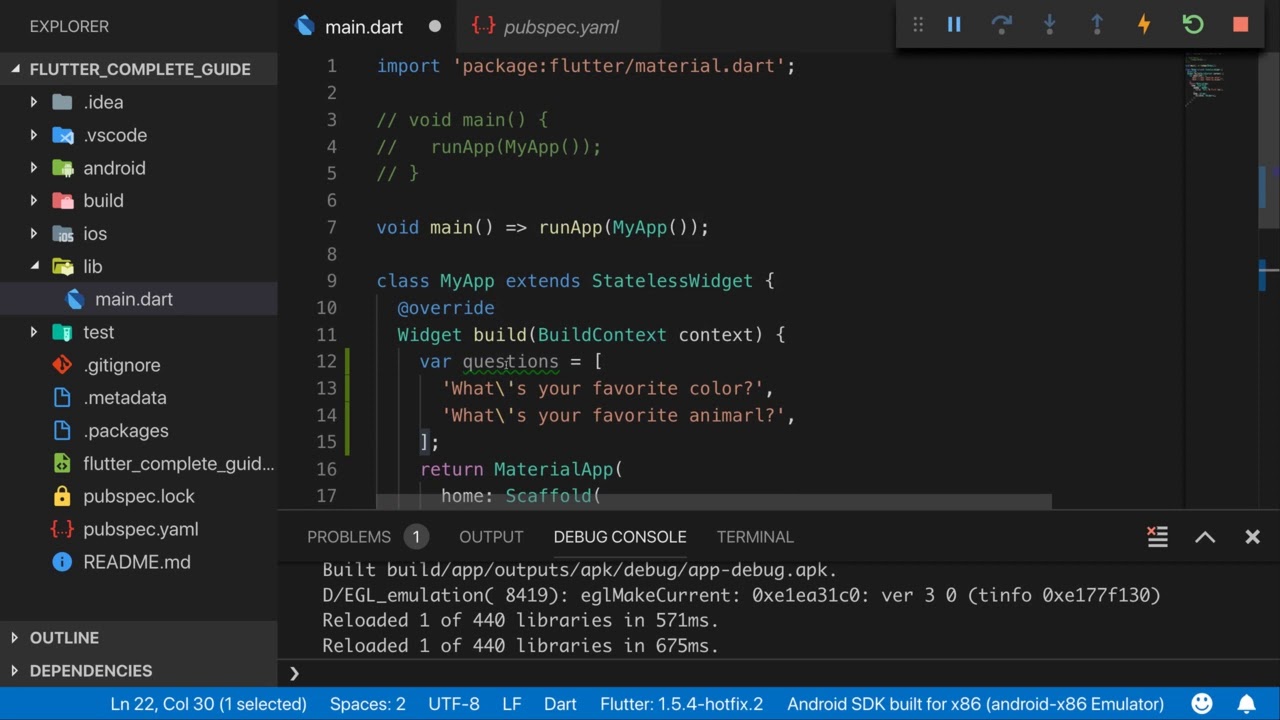1280x720 pixels.
Task: Restart the debug session green icon
Action: (x=1192, y=25)
